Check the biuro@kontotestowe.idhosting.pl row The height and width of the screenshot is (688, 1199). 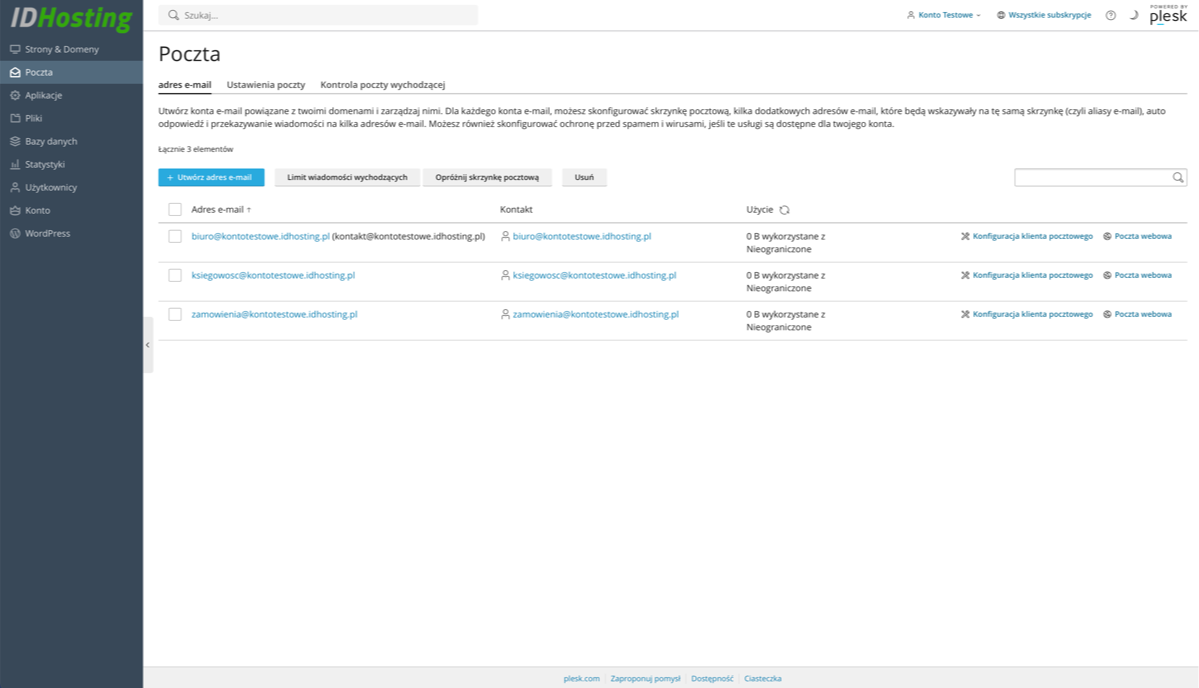pyautogui.click(x=173, y=237)
